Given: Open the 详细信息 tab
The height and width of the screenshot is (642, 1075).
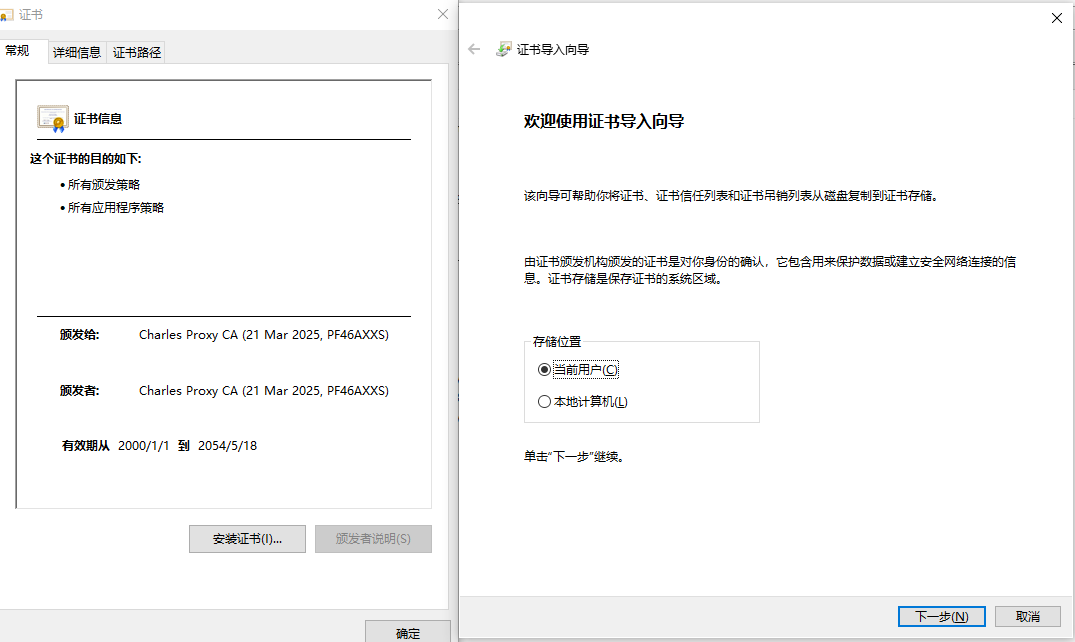Looking at the screenshot, I should (x=77, y=52).
